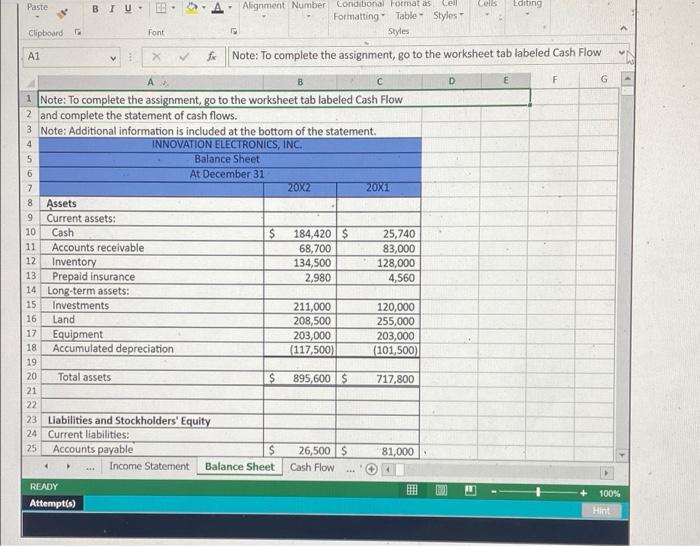Select Total assets value 895,600
This screenshot has width=700, height=546.
click(300, 379)
